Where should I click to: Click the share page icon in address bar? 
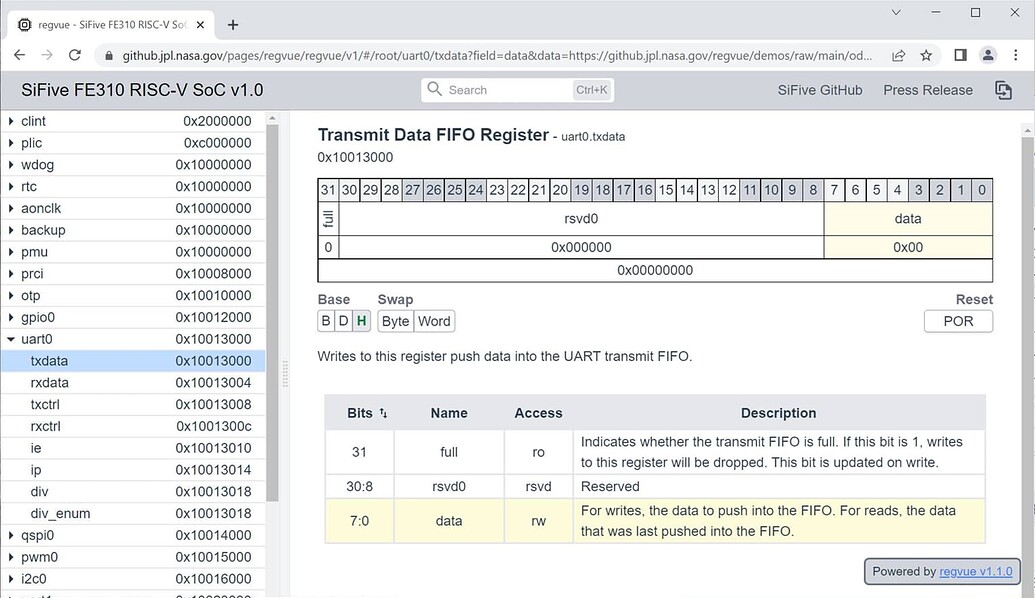point(899,55)
